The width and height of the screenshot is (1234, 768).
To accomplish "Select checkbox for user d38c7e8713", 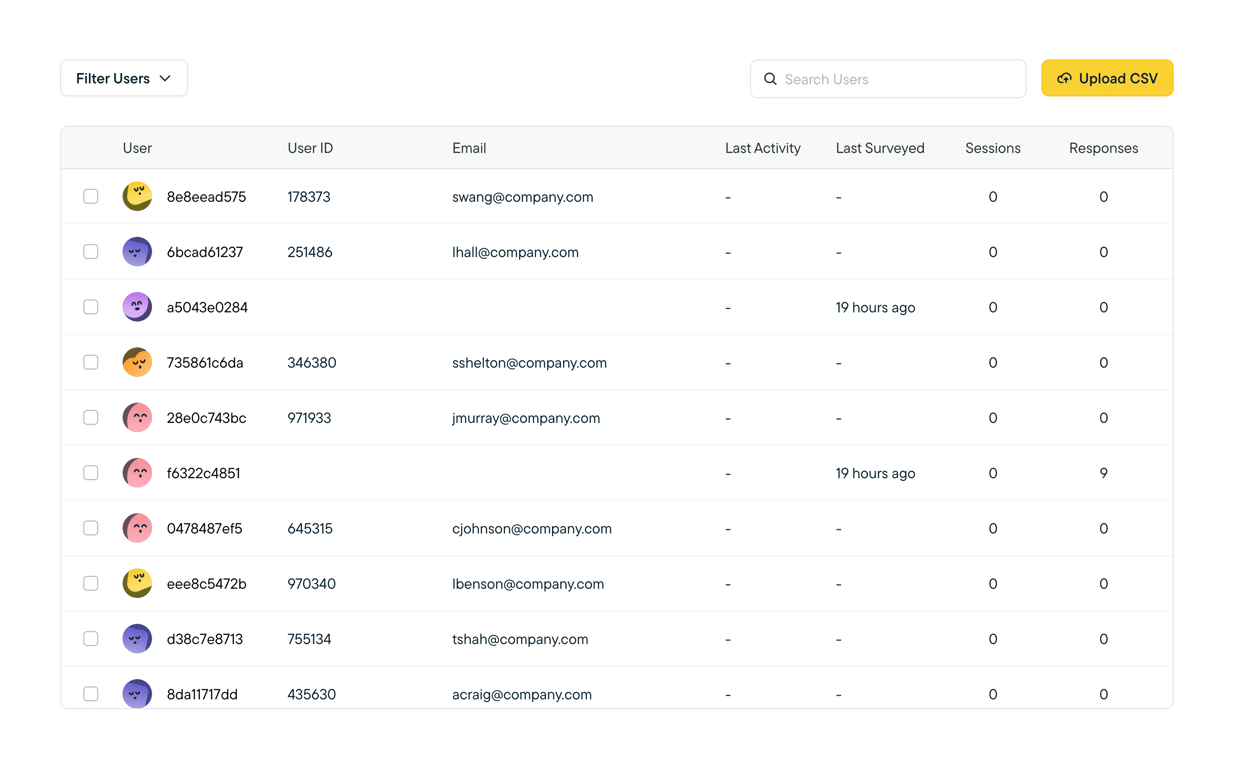I will pos(91,639).
